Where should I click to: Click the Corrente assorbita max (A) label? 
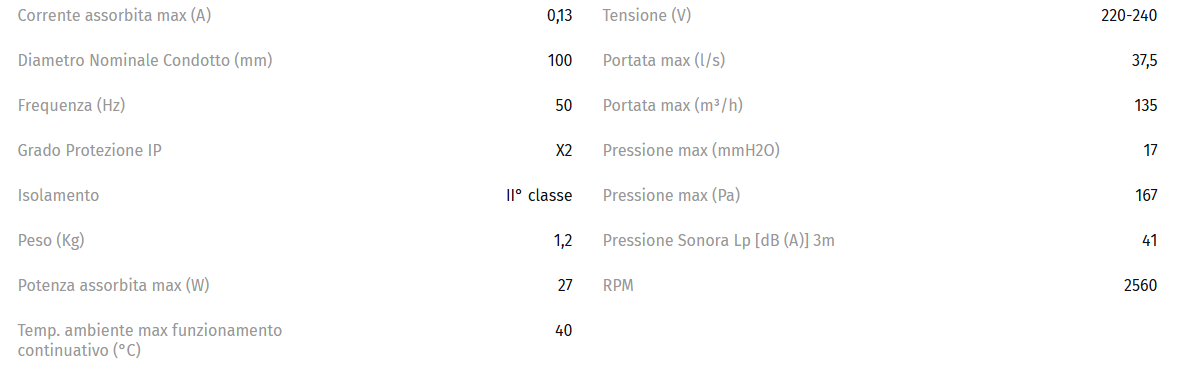coord(114,16)
